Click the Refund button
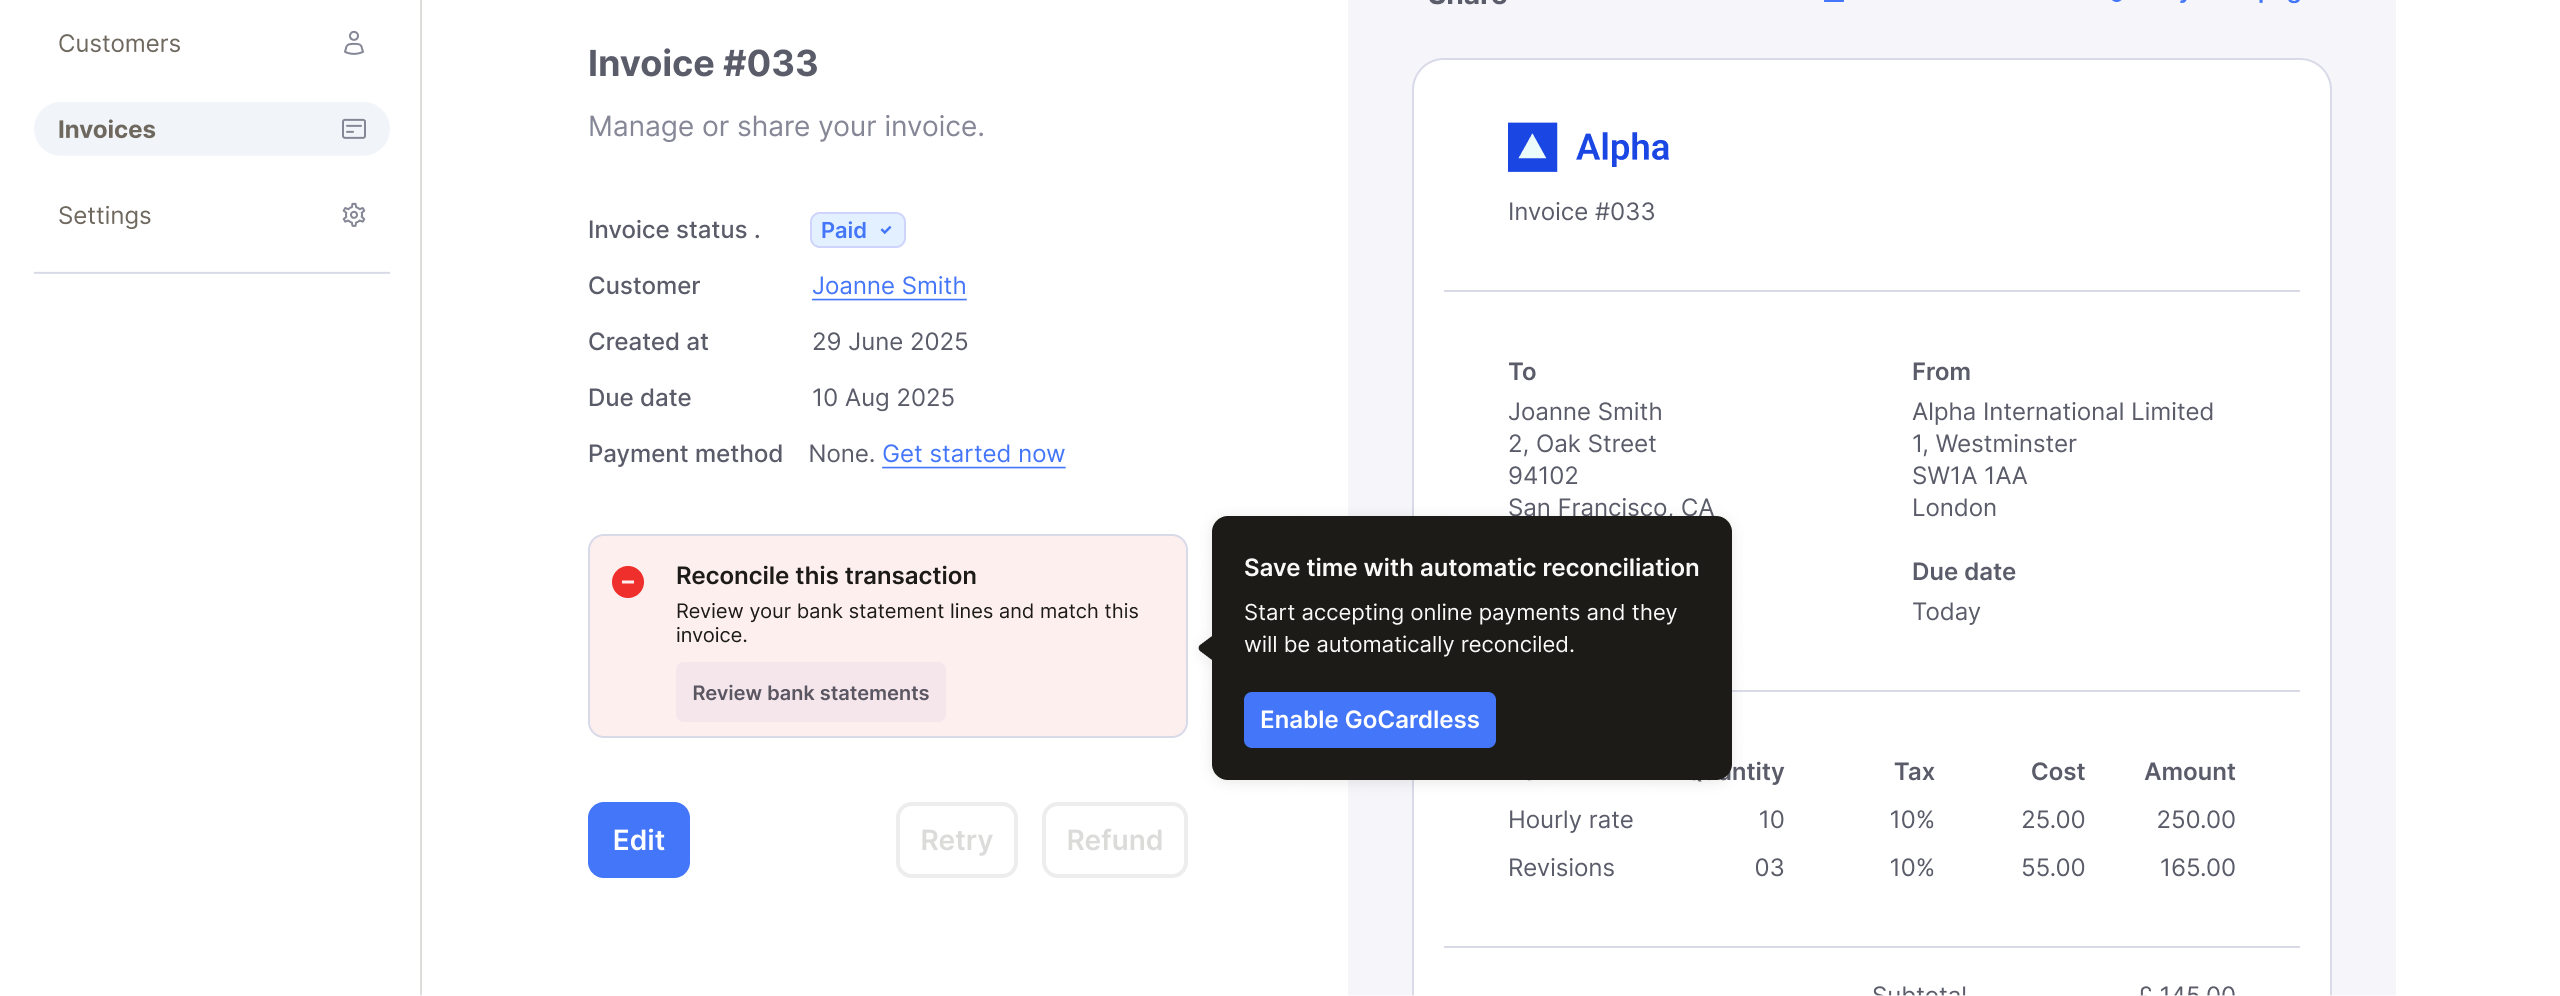Screen dimensions: 2560x996 point(1114,840)
